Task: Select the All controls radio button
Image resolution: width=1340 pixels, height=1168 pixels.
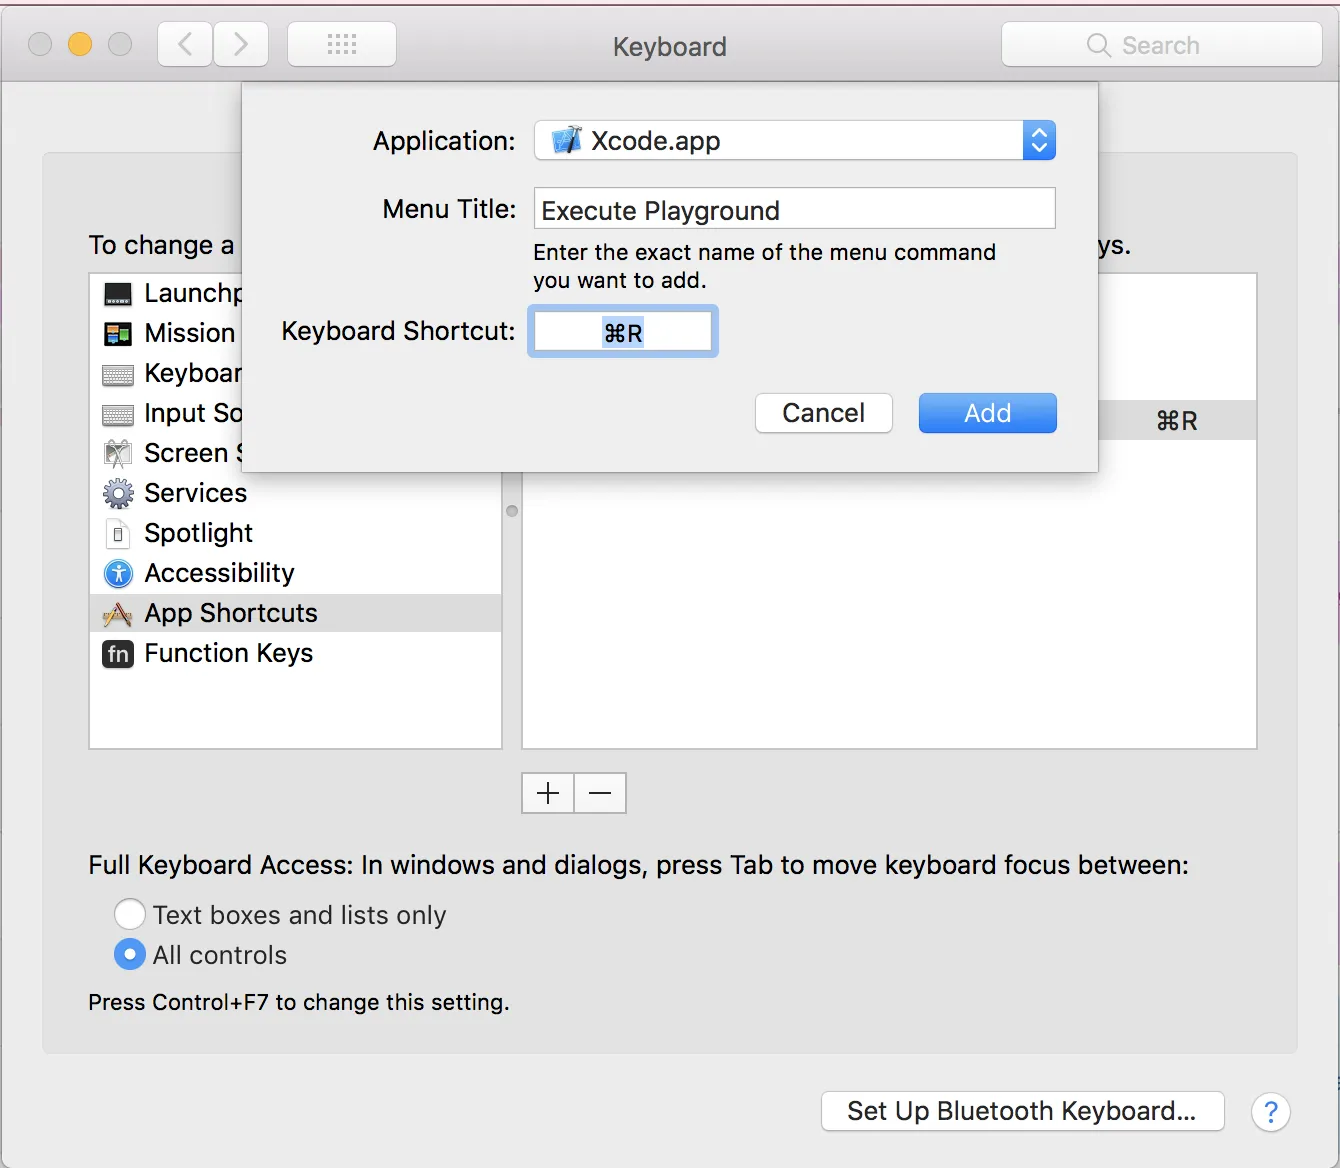Action: 130,954
